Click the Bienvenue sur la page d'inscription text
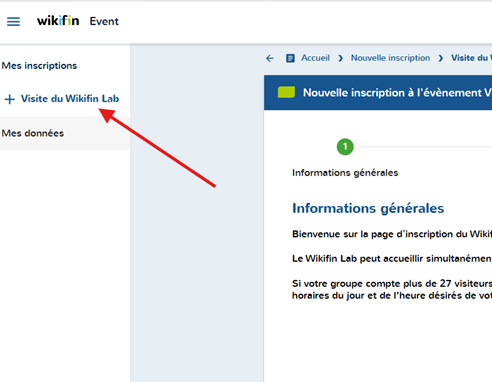 392,234
